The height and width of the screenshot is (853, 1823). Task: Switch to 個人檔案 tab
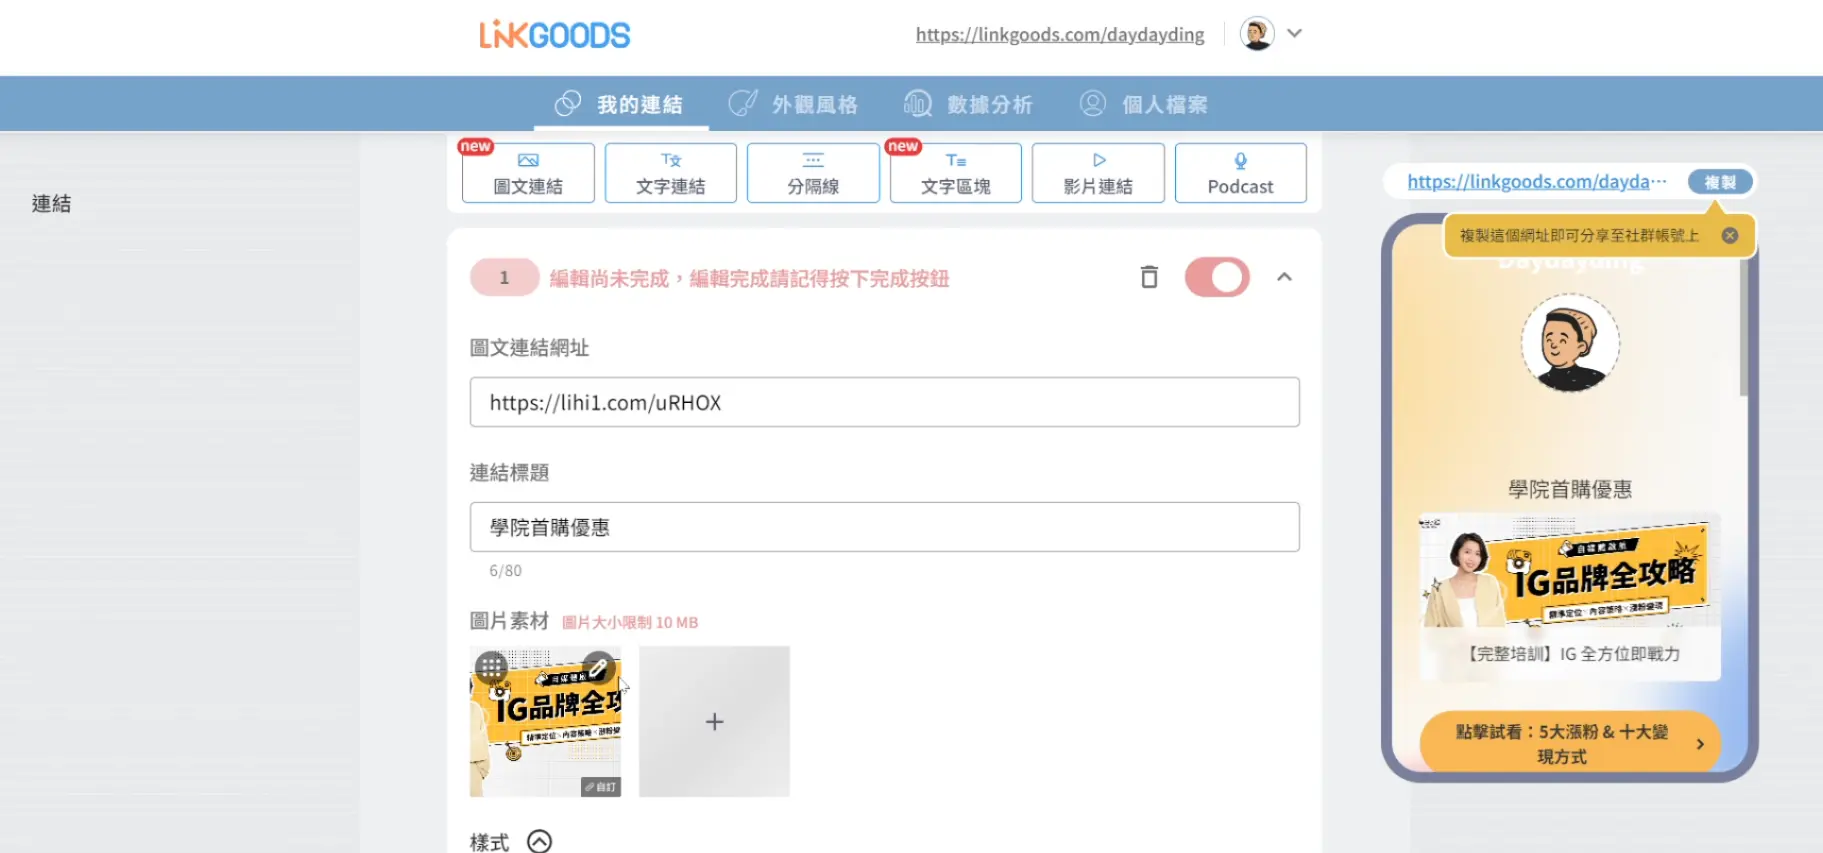click(x=1143, y=104)
